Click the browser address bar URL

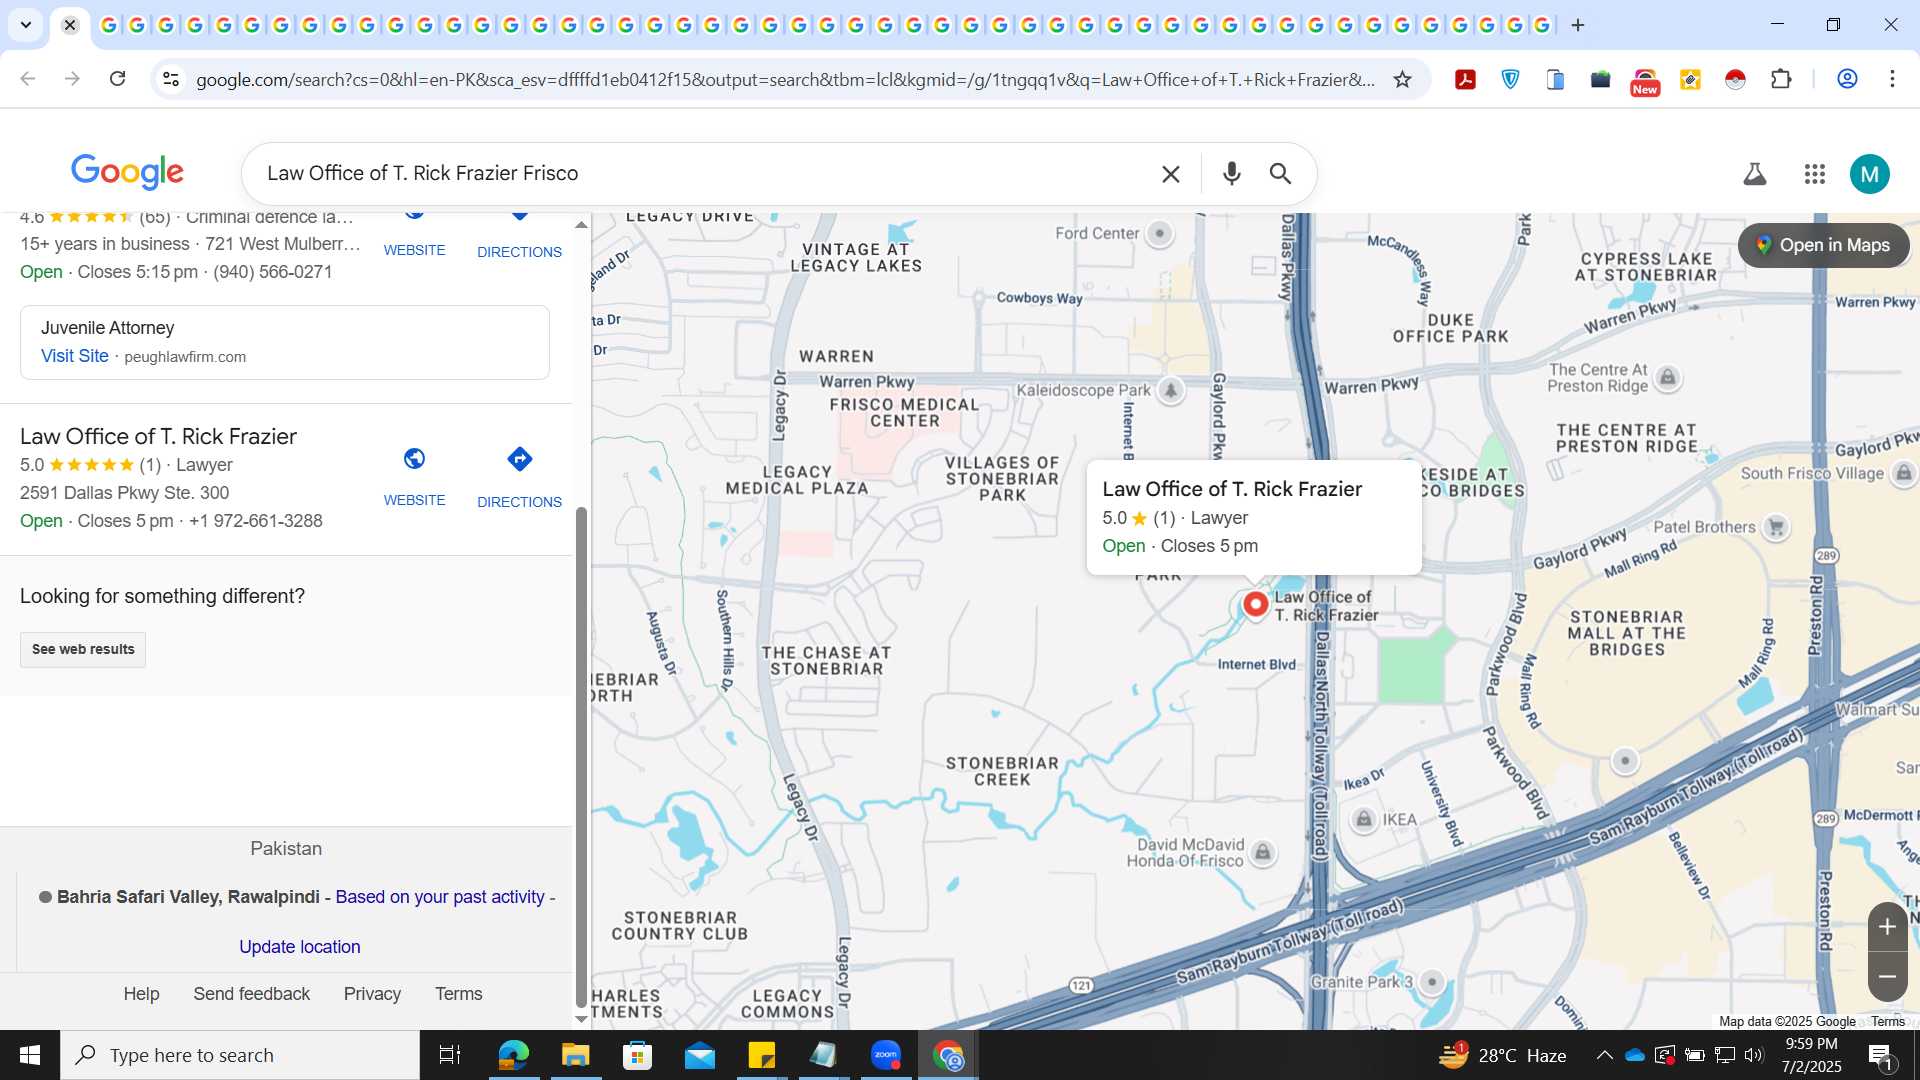click(x=785, y=79)
